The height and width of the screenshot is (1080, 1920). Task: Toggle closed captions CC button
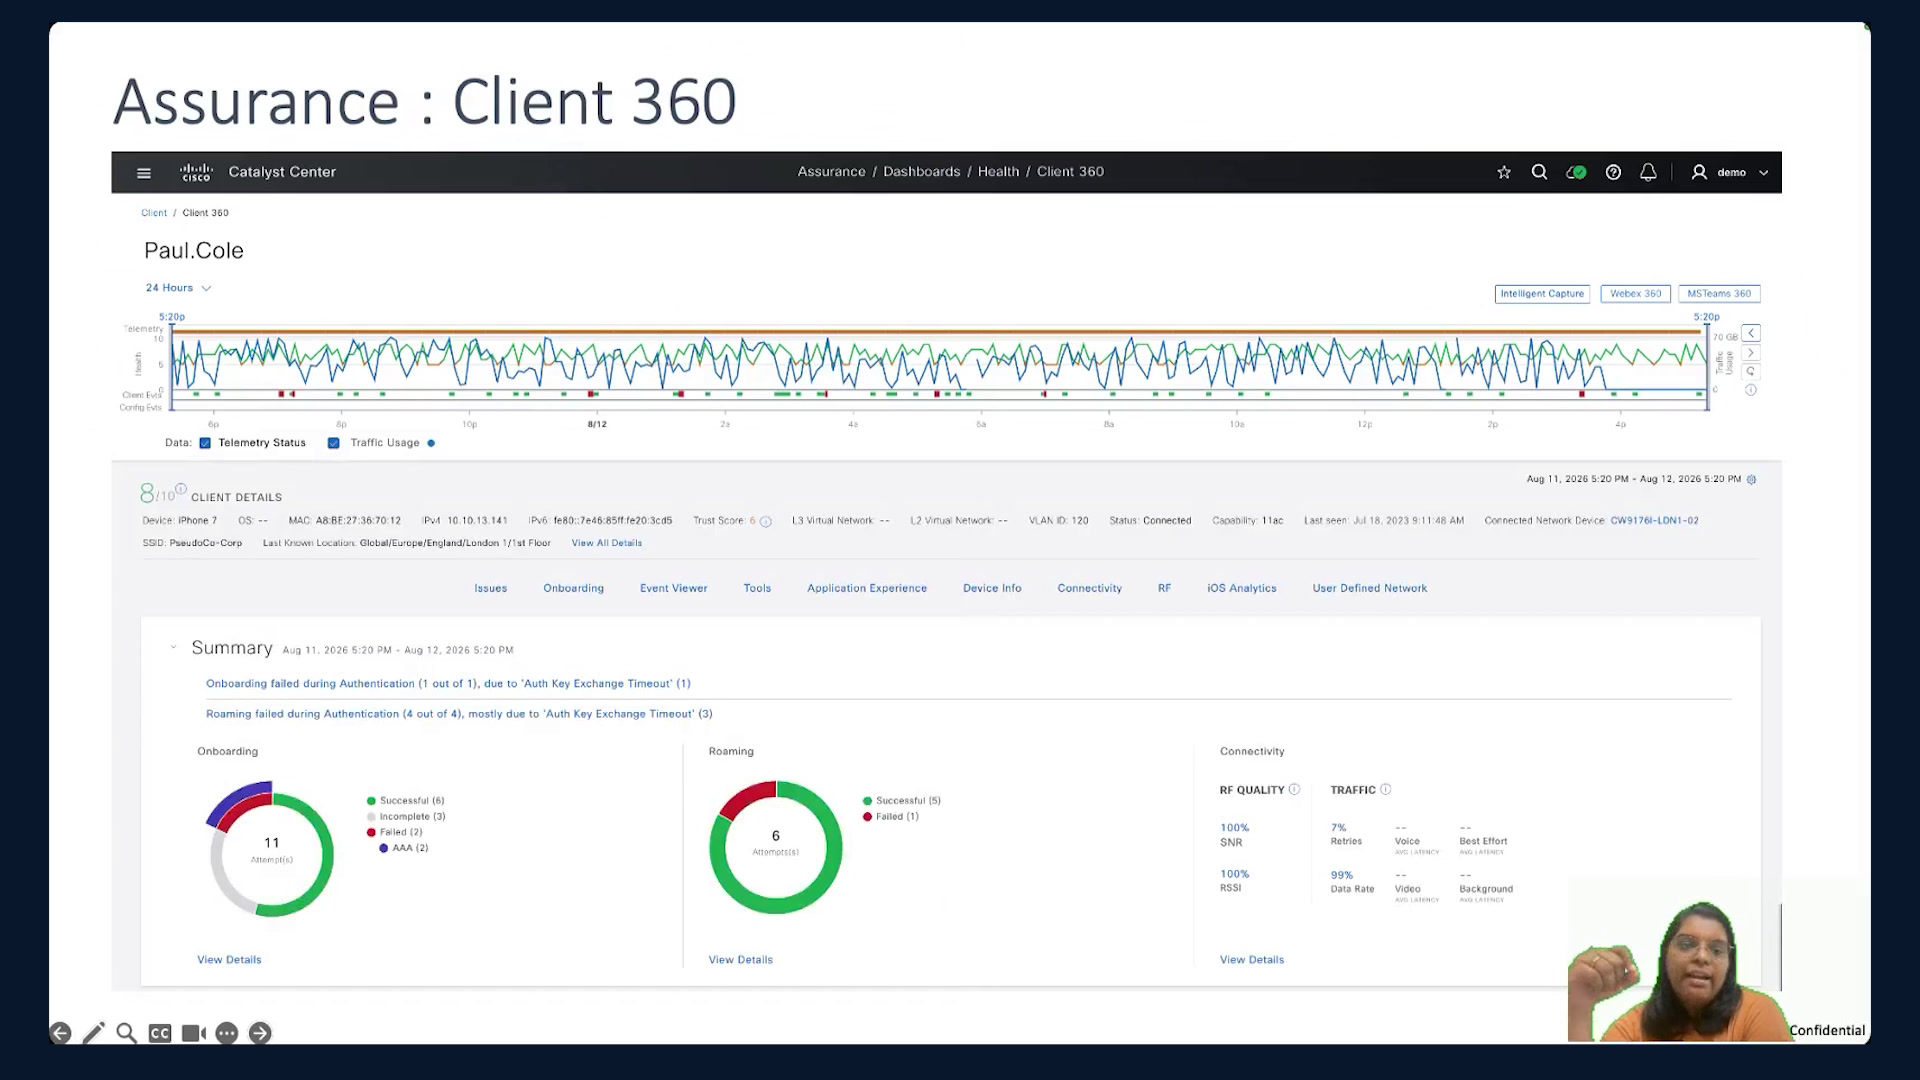[x=160, y=1033]
